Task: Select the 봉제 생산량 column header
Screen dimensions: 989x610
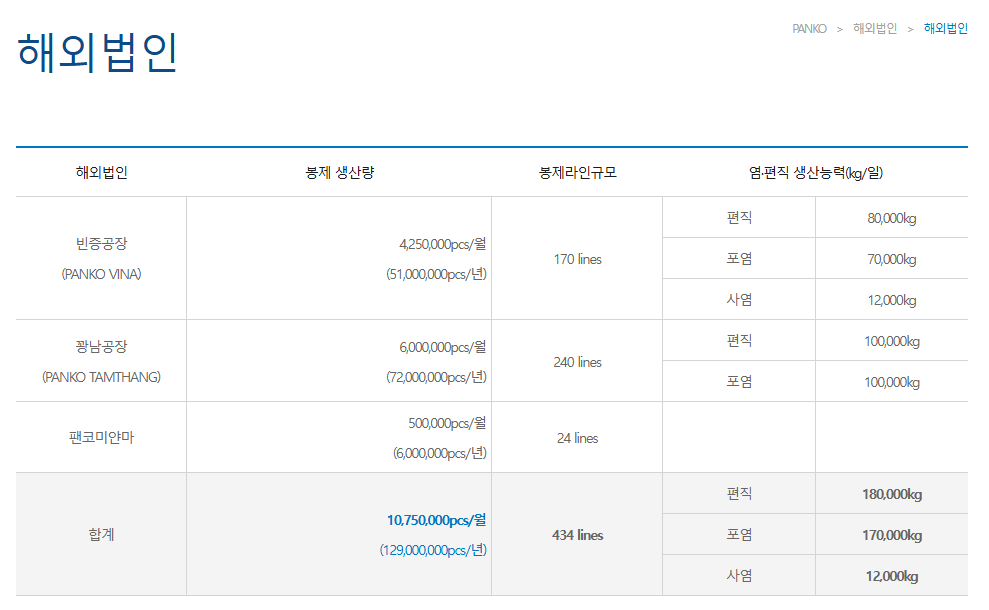Action: tap(338, 170)
